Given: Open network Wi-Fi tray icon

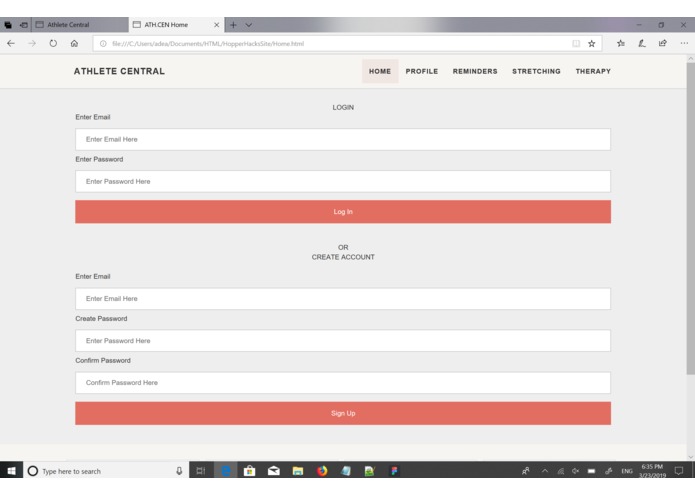Looking at the screenshot, I should click(x=561, y=471).
